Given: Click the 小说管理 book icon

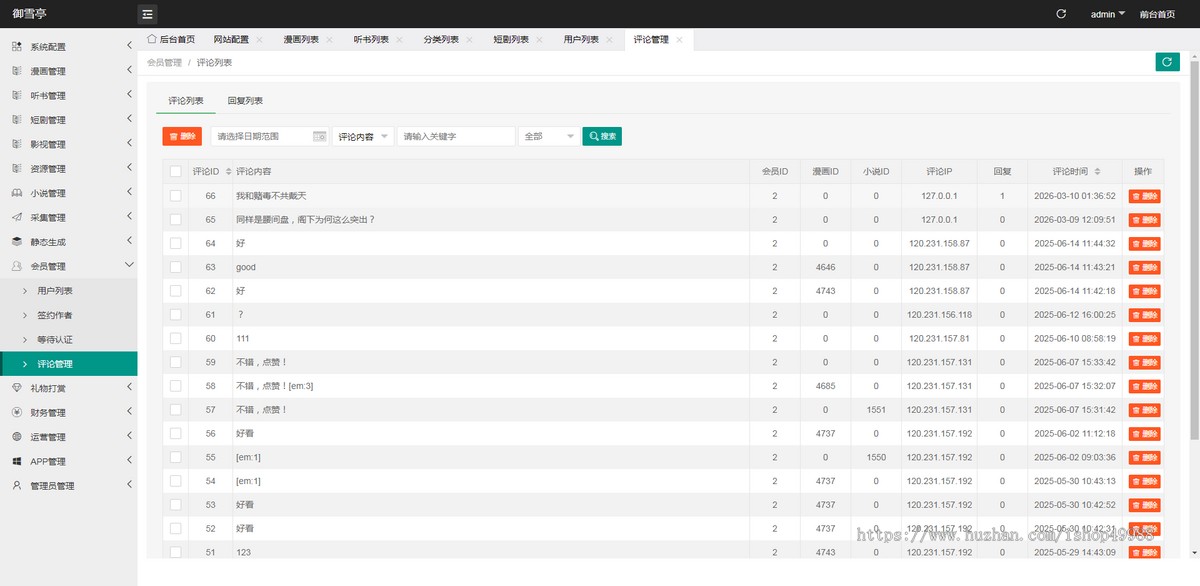Looking at the screenshot, I should click(x=17, y=193).
